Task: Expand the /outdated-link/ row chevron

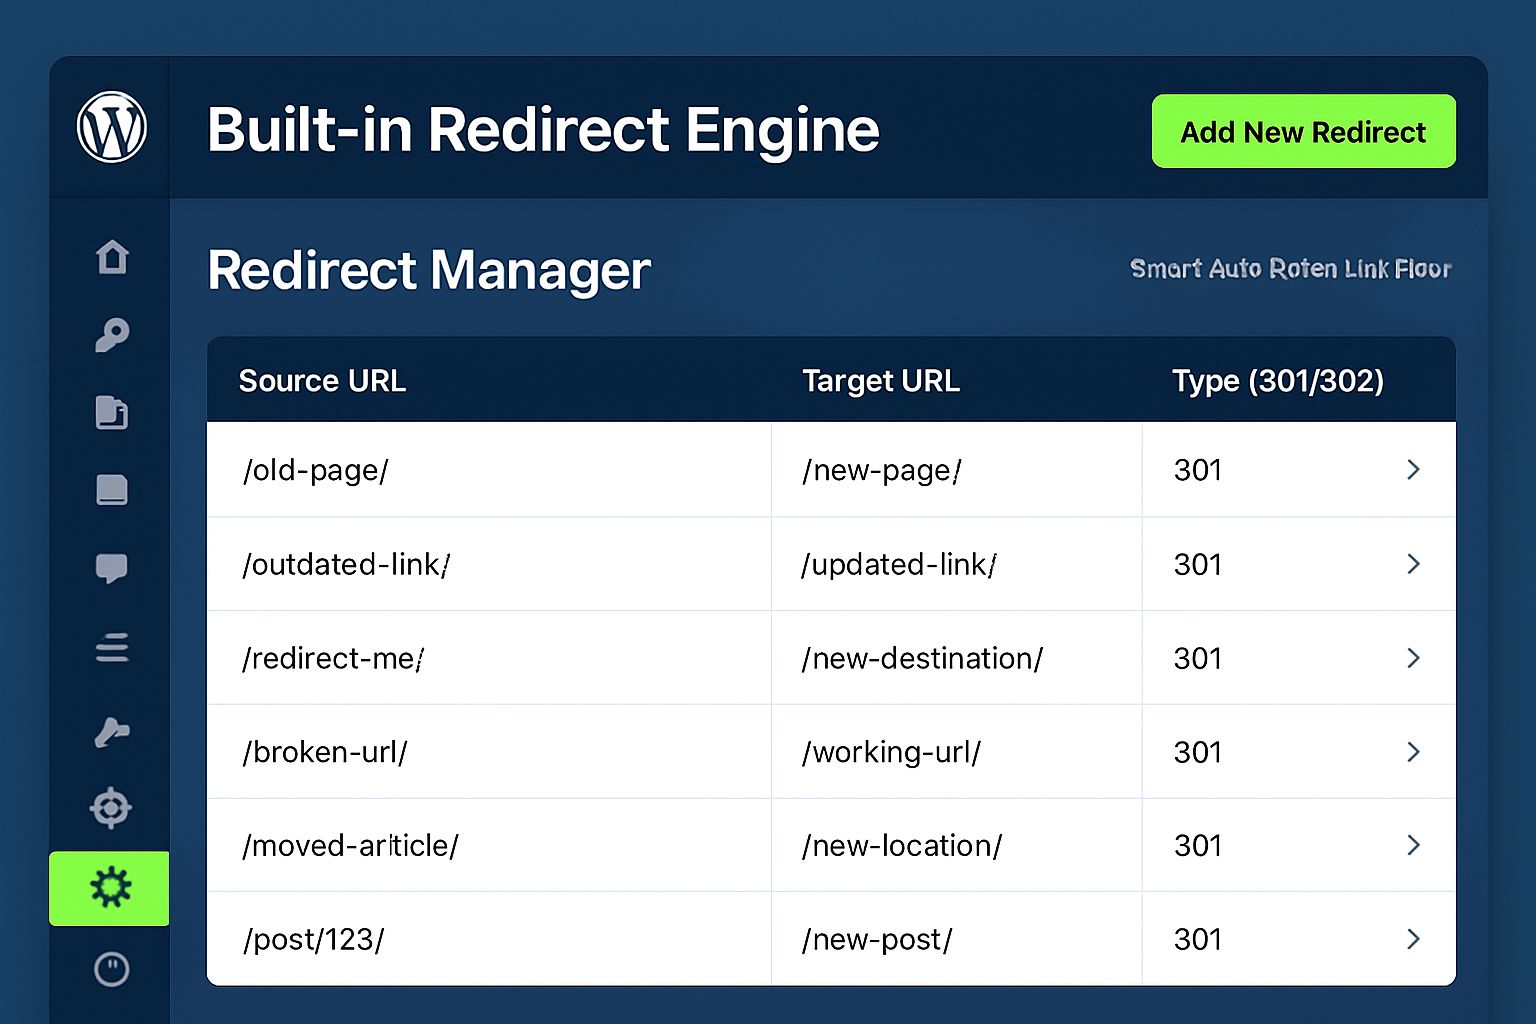Action: (1413, 564)
